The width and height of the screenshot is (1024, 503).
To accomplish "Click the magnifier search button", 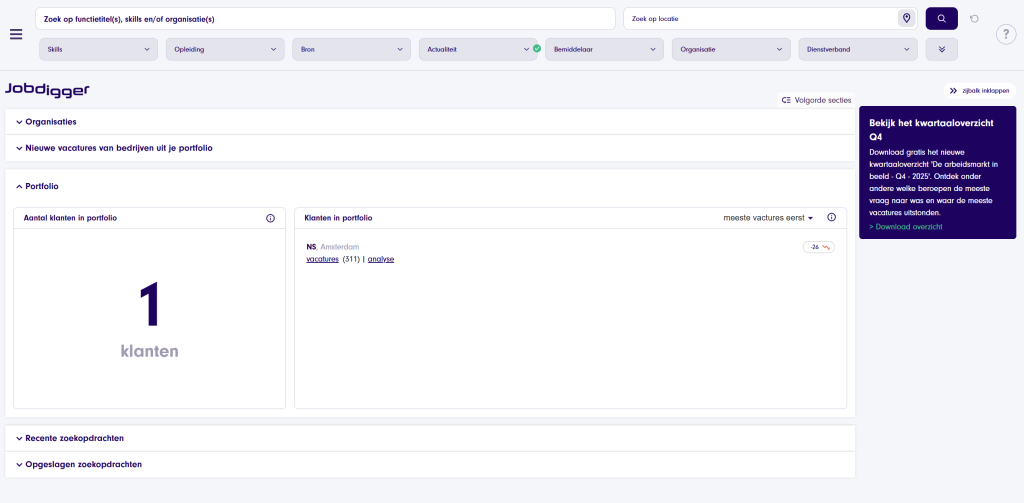I will point(941,18).
